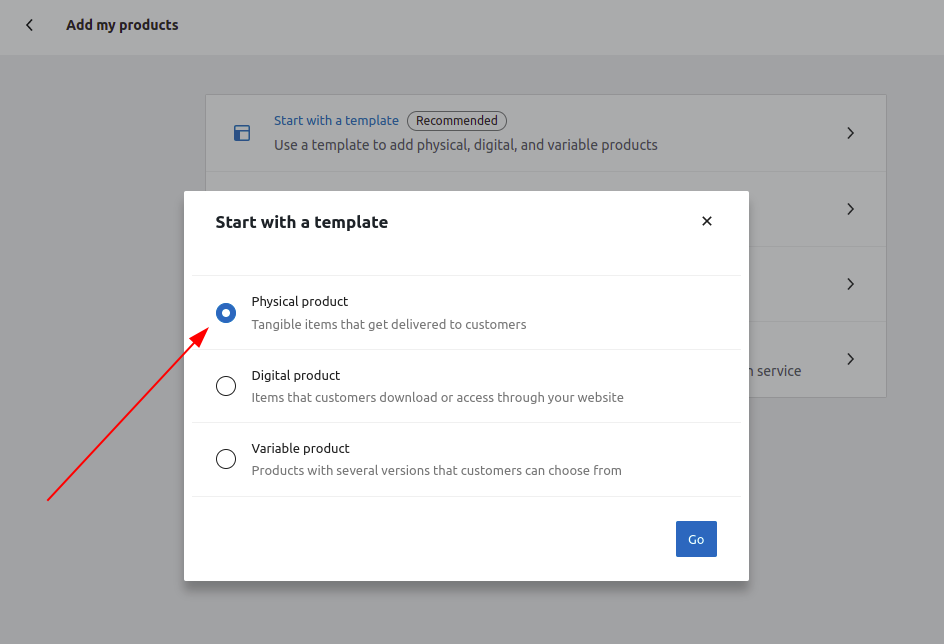Close the Start with a template dialog
Image resolution: width=944 pixels, height=644 pixels.
pos(707,221)
